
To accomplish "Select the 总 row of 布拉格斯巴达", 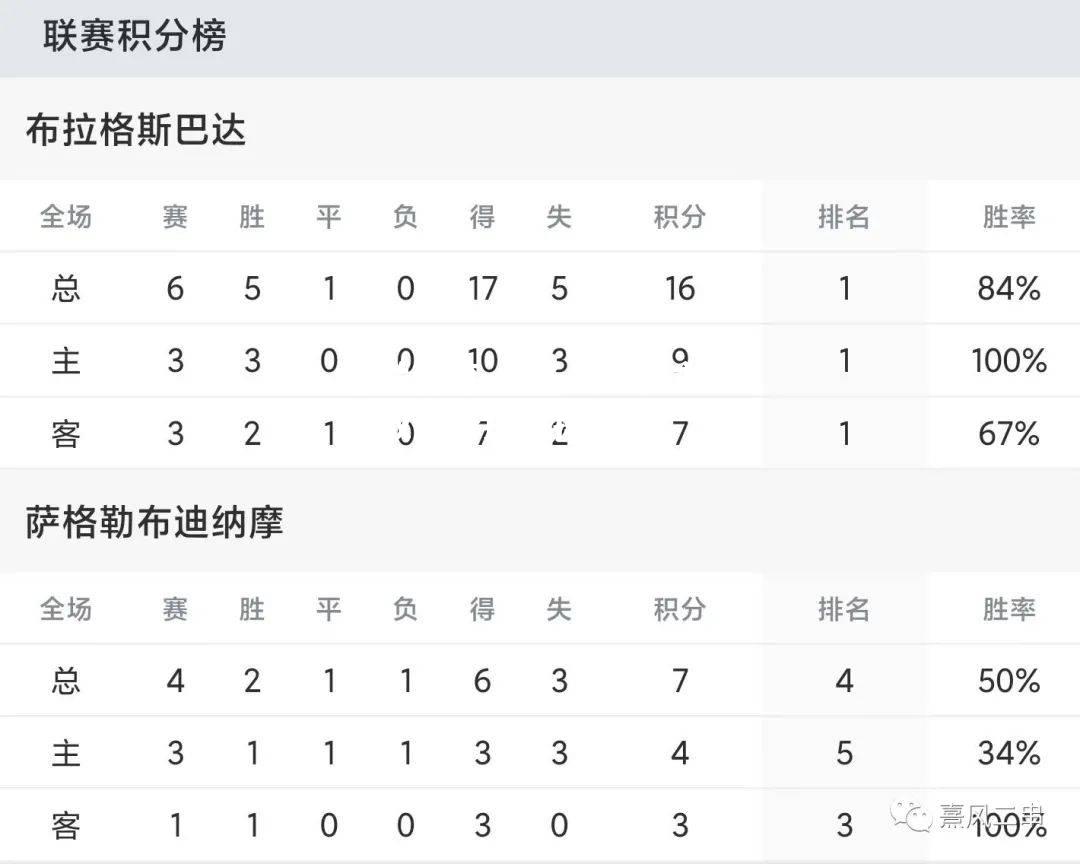I will click(540, 288).
